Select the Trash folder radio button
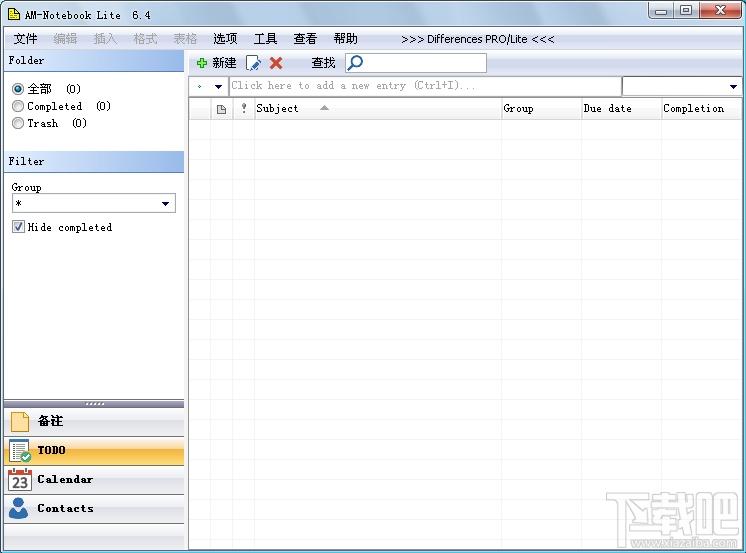Viewport: 746px width, 553px height. 18,123
